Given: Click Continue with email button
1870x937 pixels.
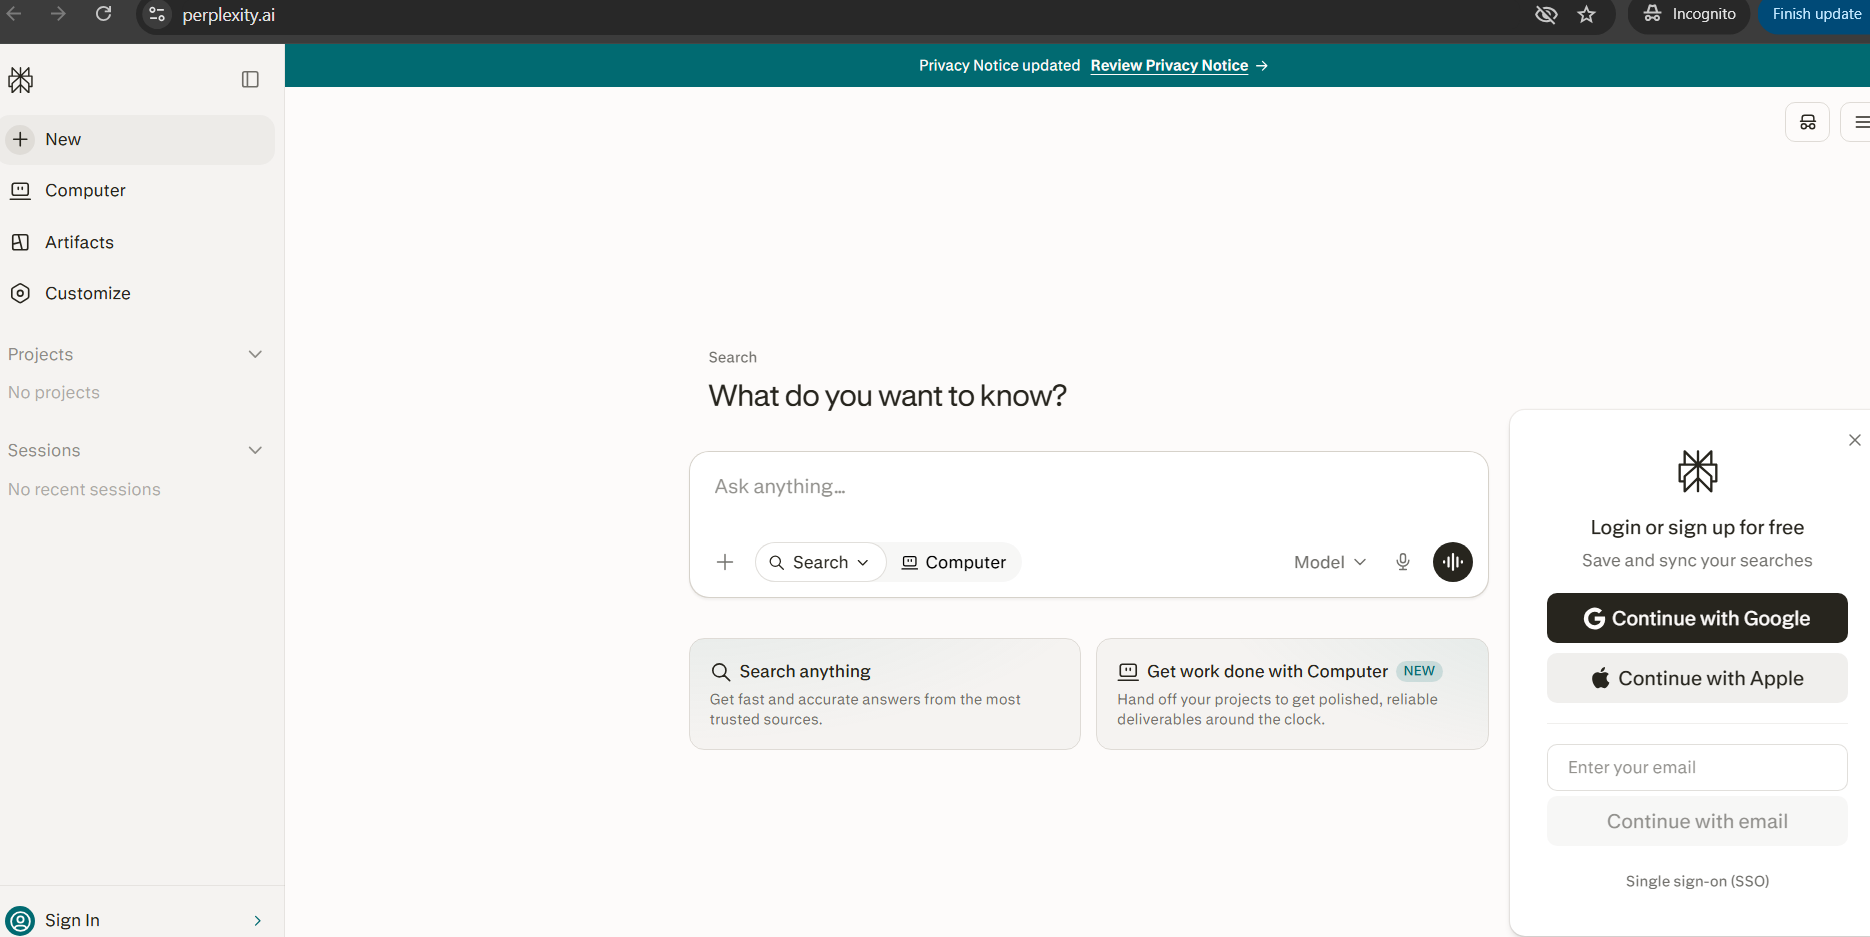Looking at the screenshot, I should 1697,822.
